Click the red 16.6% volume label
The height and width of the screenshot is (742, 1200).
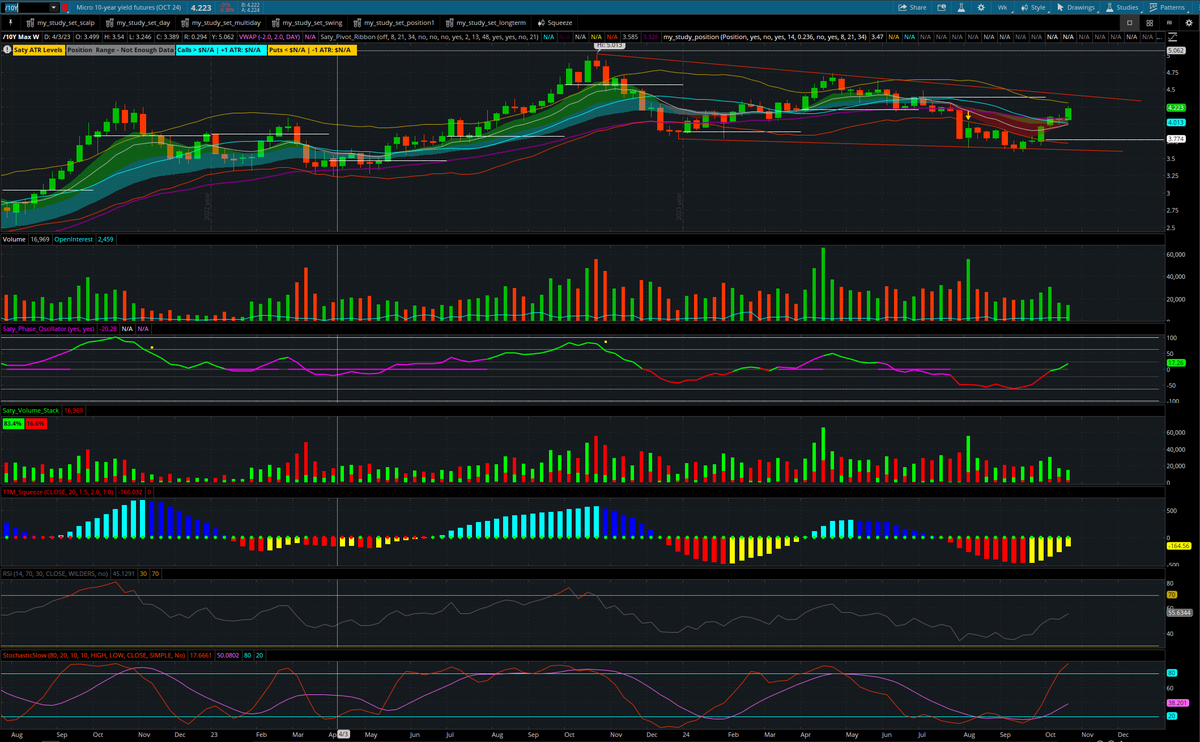tap(35, 424)
